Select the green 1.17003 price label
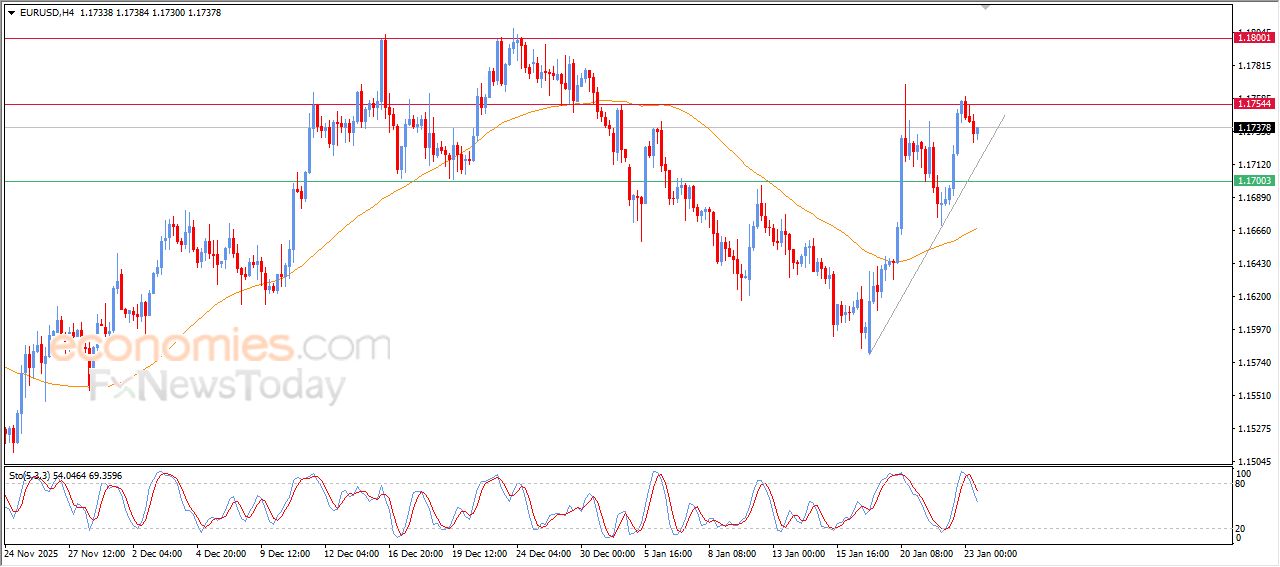Viewport: 1280px width, 567px height. [x=1254, y=181]
